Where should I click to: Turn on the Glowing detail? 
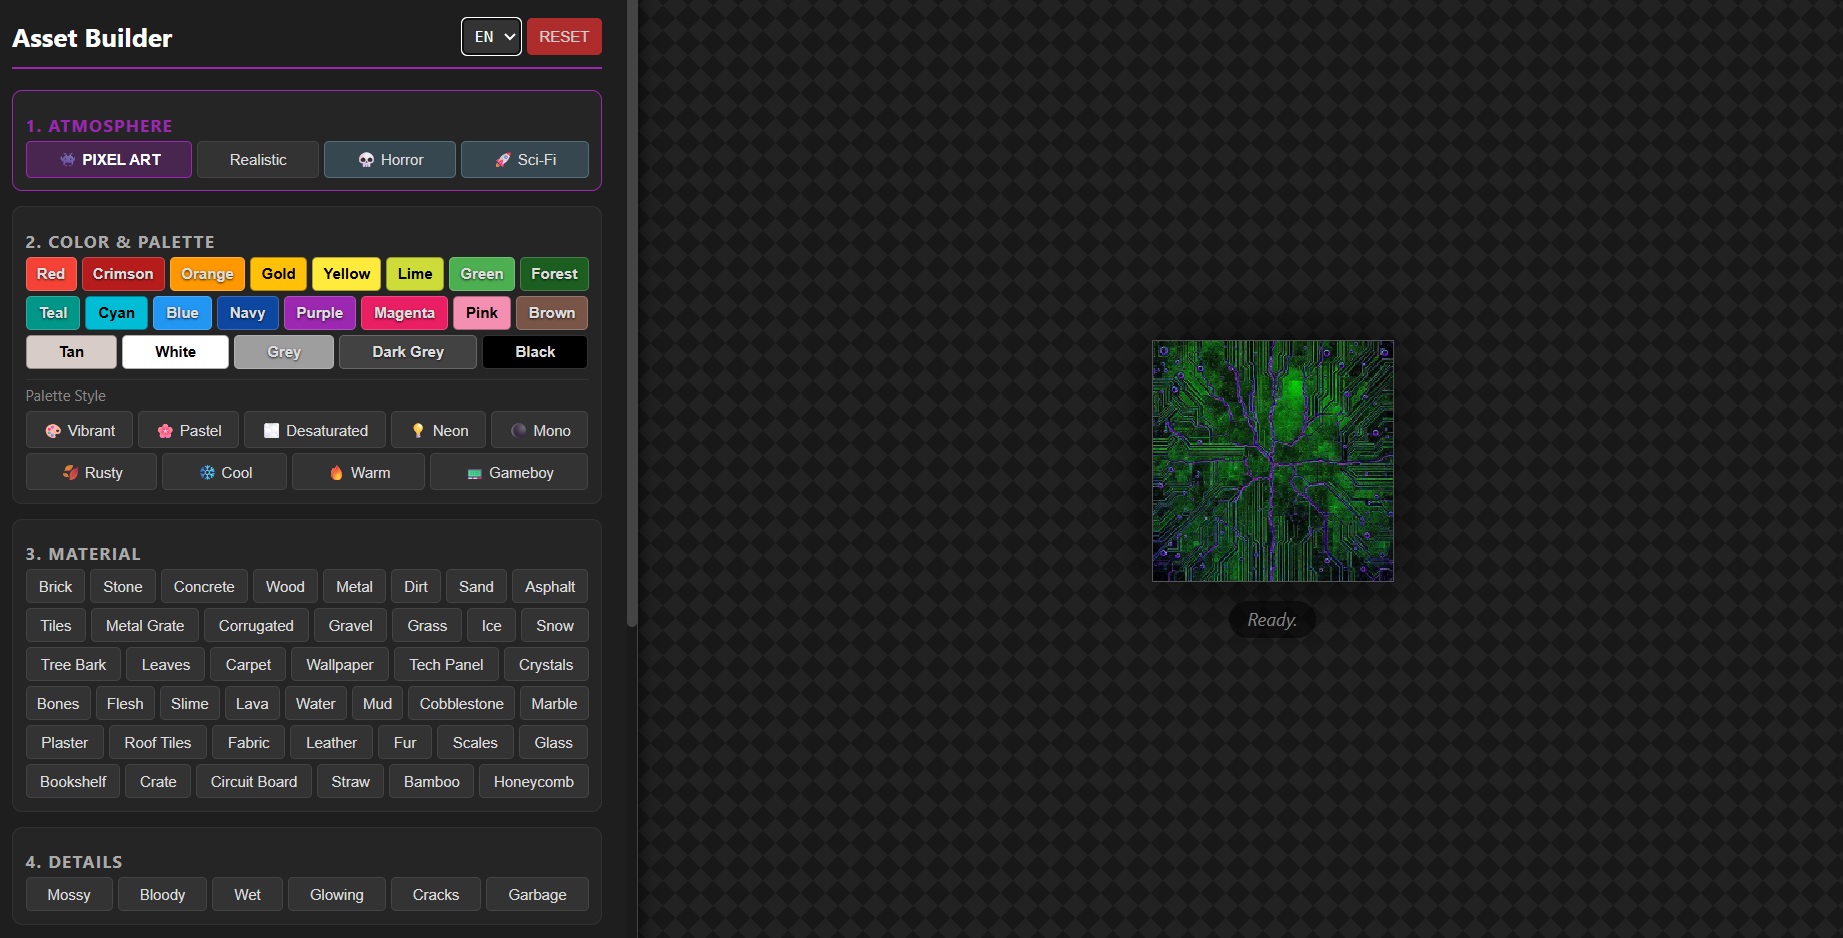coord(337,895)
